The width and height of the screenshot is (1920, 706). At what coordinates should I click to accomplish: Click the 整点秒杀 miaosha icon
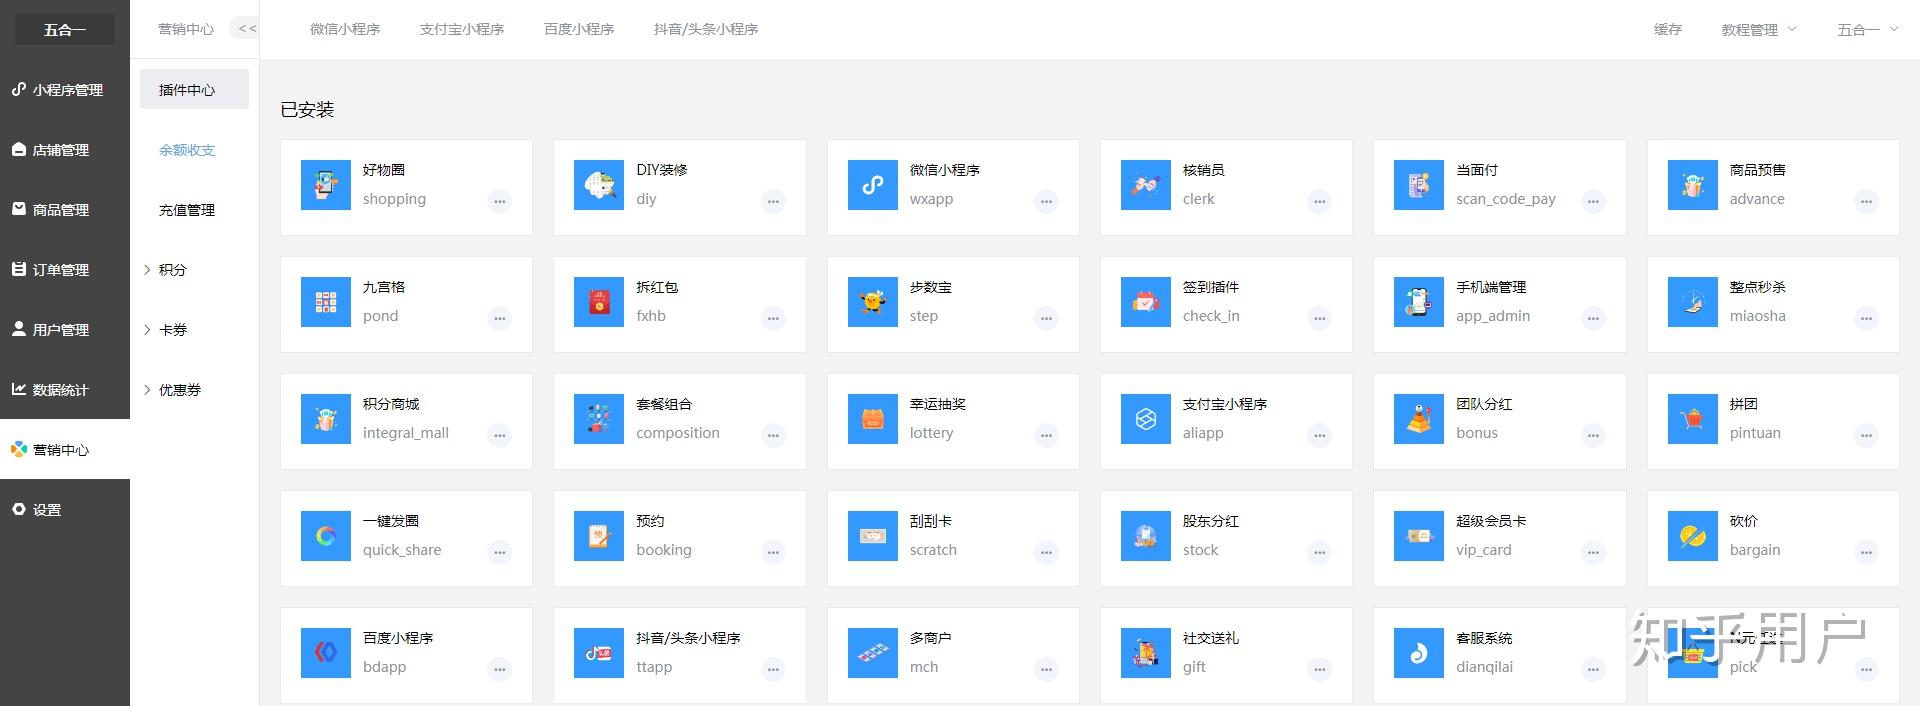point(1693,302)
